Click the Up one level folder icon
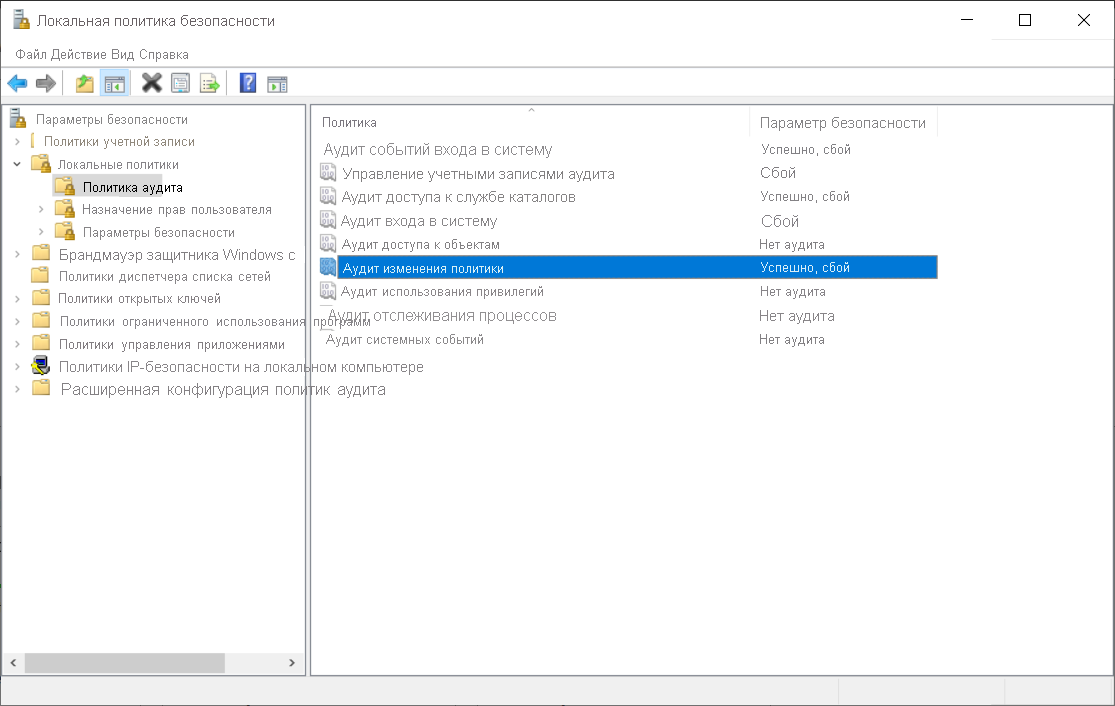This screenshot has height=706, width=1115. point(85,84)
